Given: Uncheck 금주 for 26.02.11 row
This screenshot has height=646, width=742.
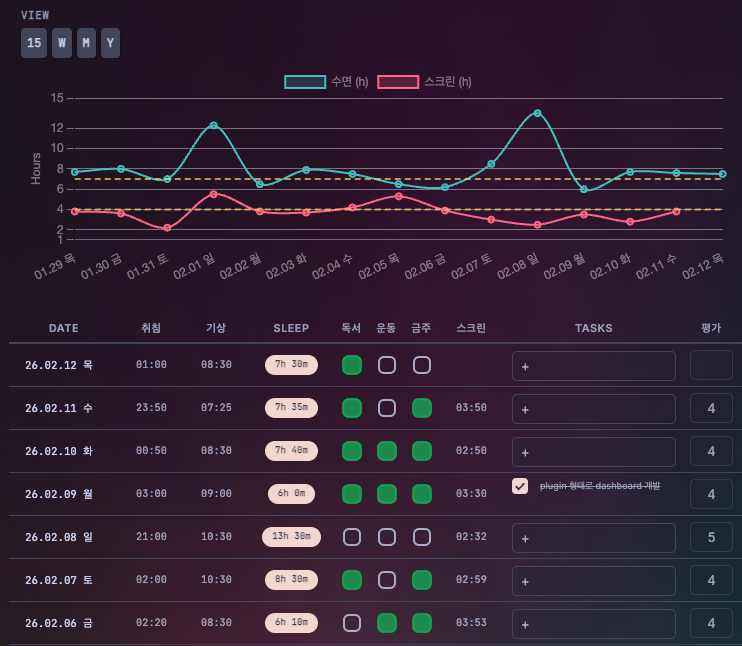Looking at the screenshot, I should coord(422,408).
